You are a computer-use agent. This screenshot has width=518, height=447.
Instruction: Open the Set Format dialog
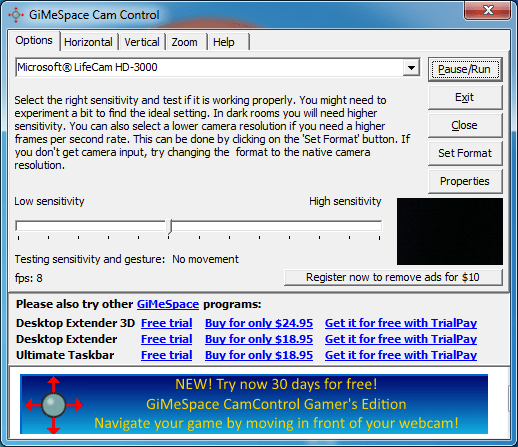point(465,153)
